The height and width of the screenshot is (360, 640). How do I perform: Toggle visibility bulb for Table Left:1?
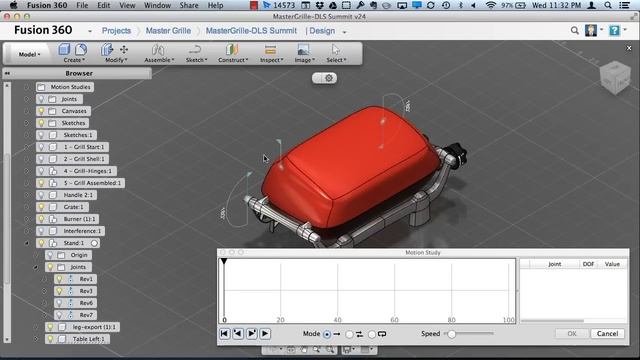click(50, 339)
